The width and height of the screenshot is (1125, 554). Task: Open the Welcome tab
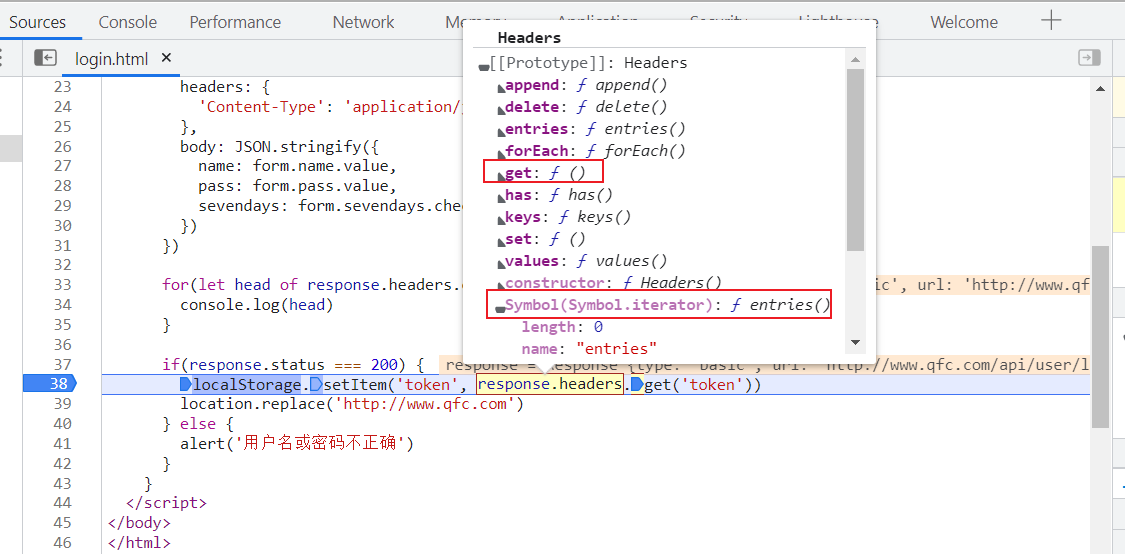tap(964, 22)
